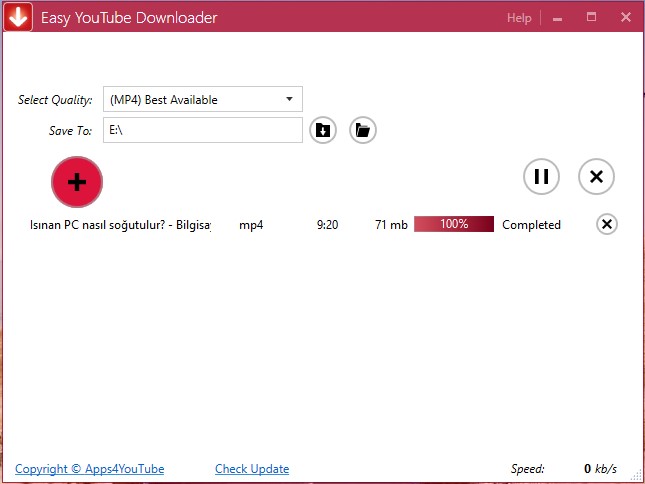Image resolution: width=645 pixels, height=484 pixels.
Task: Open the Help menu
Action: pos(519,18)
